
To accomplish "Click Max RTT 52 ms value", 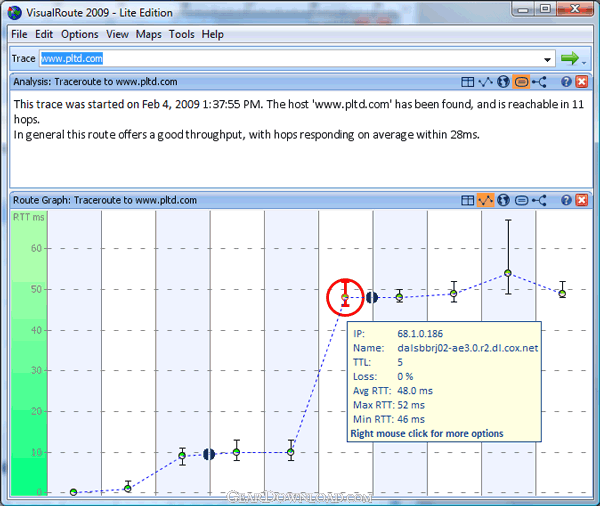I will pos(411,405).
